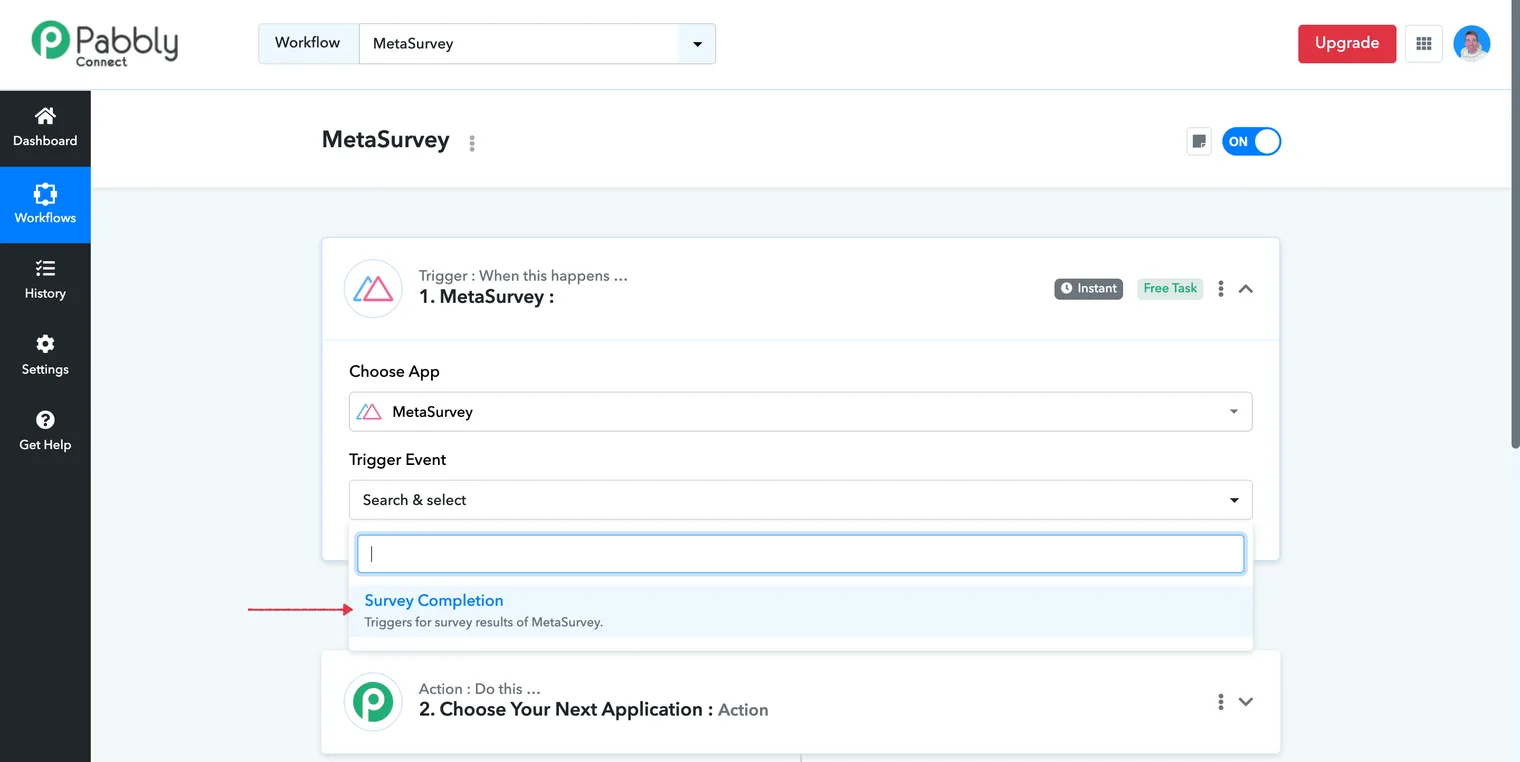Open the Trigger Event Search & select dropdown
The height and width of the screenshot is (762, 1520).
coord(800,500)
